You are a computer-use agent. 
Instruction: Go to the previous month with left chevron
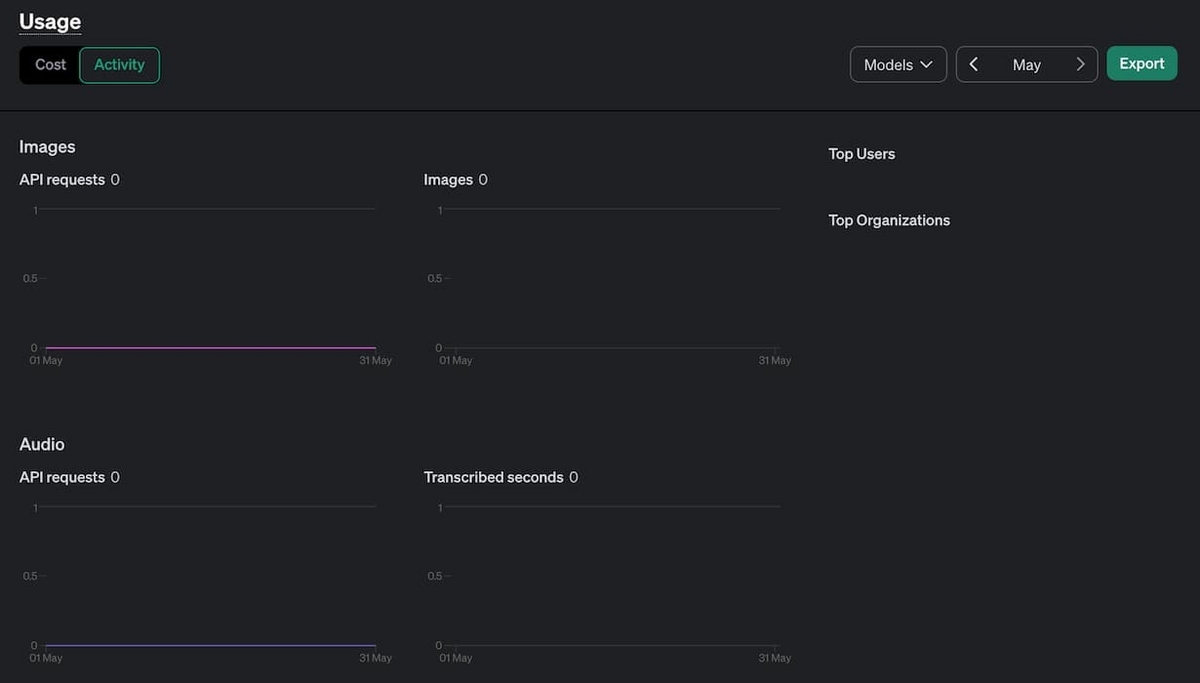[974, 64]
